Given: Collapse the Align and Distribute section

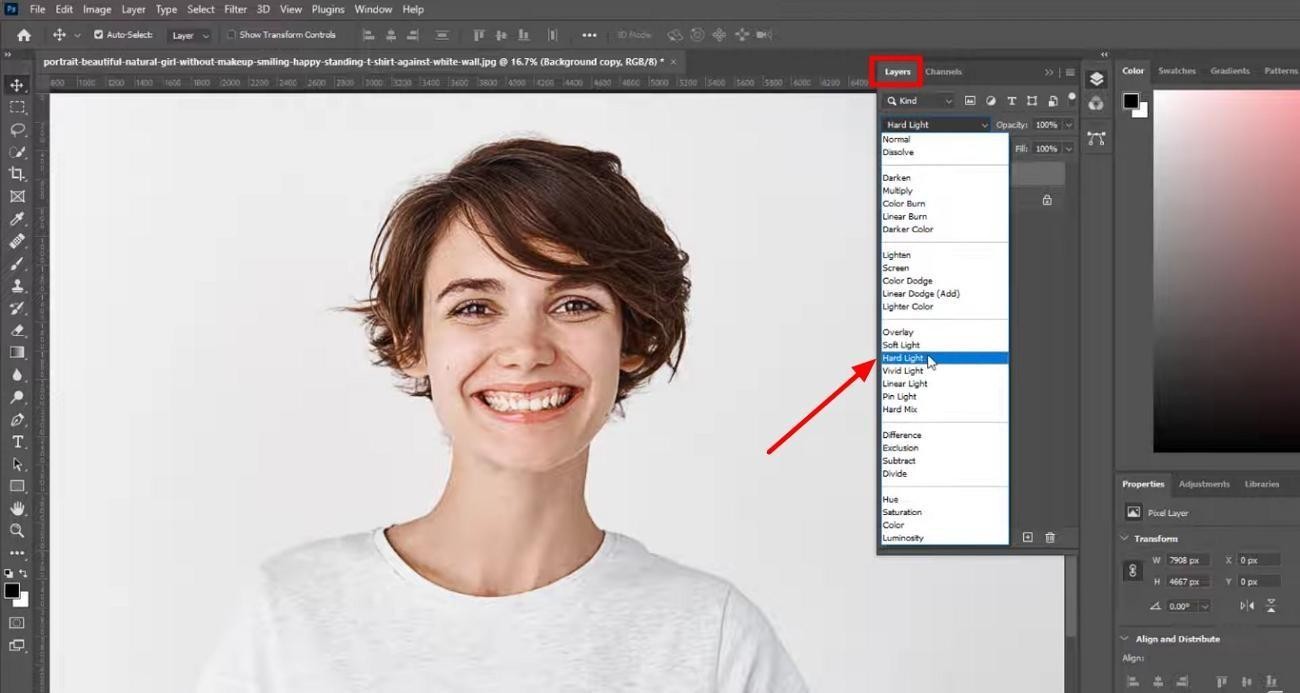Looking at the screenshot, I should 1124,639.
